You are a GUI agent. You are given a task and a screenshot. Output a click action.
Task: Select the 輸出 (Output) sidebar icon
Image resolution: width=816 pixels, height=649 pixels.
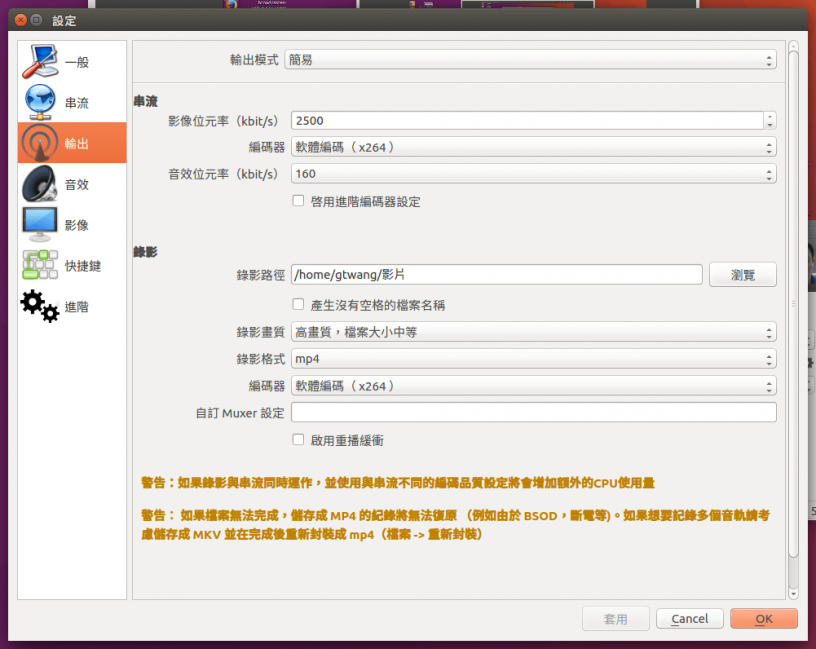[x=71, y=142]
